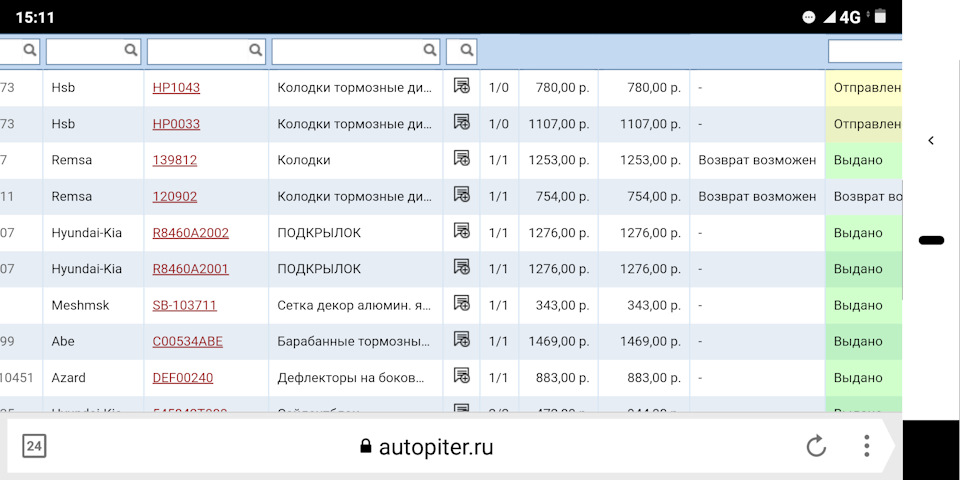Open part number link 120902

(x=175, y=196)
